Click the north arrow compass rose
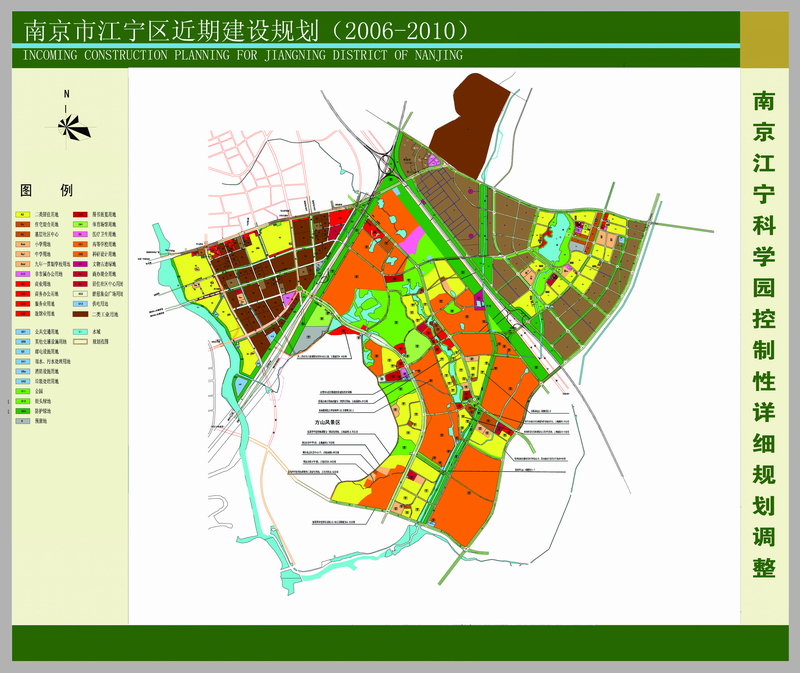Screen dimensions: 800x673 (73, 126)
